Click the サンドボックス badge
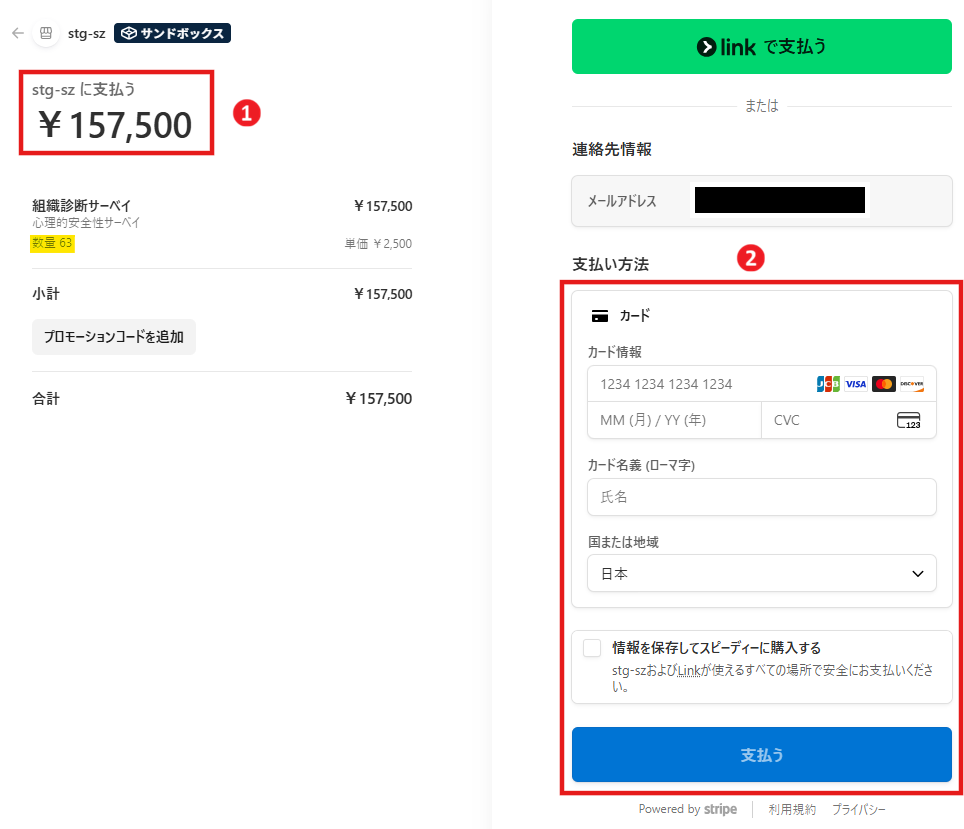 pyautogui.click(x=173, y=33)
